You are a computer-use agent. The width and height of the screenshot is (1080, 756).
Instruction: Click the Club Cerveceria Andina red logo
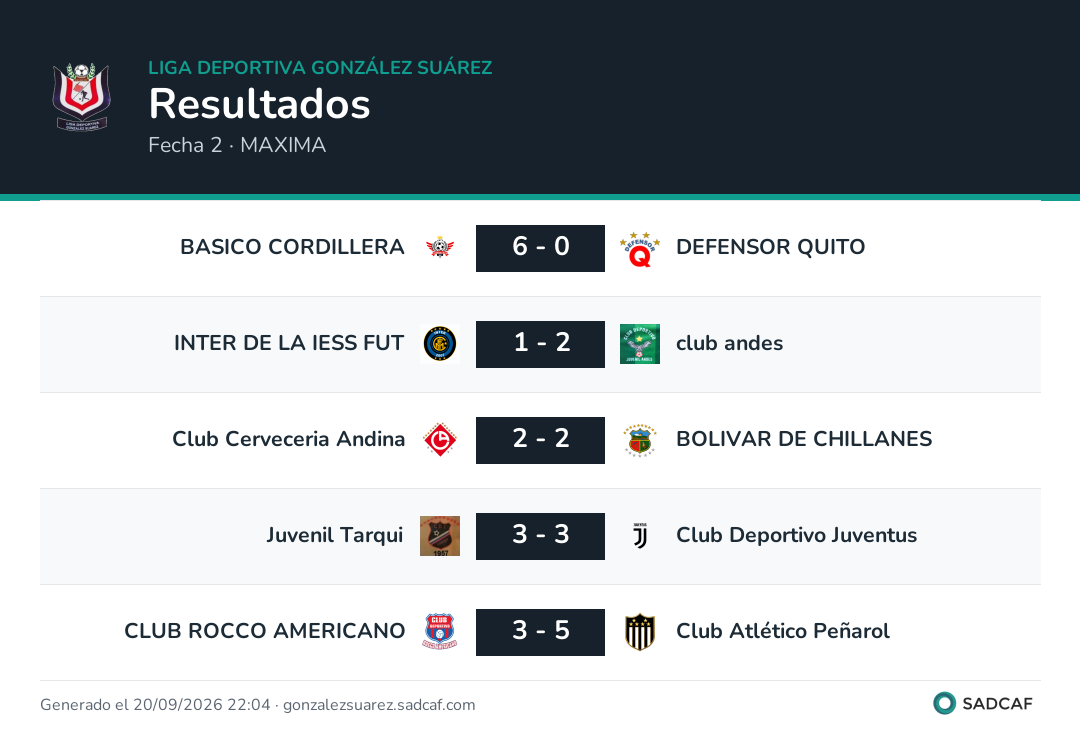click(440, 440)
